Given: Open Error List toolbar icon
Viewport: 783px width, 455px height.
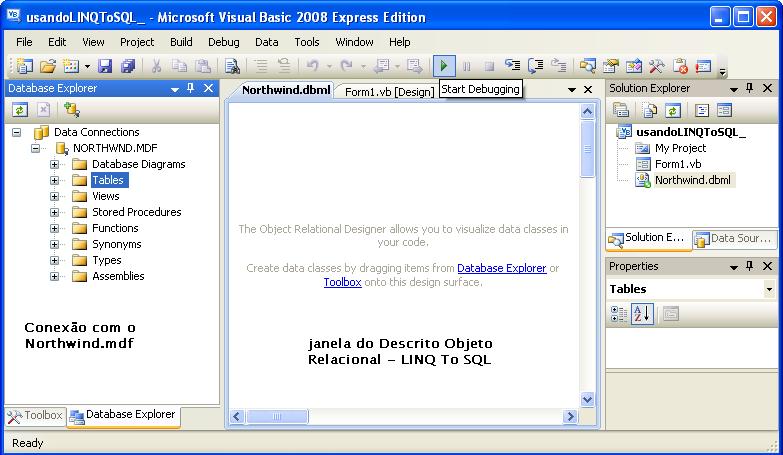Looking at the screenshot, I should pyautogui.click(x=680, y=66).
